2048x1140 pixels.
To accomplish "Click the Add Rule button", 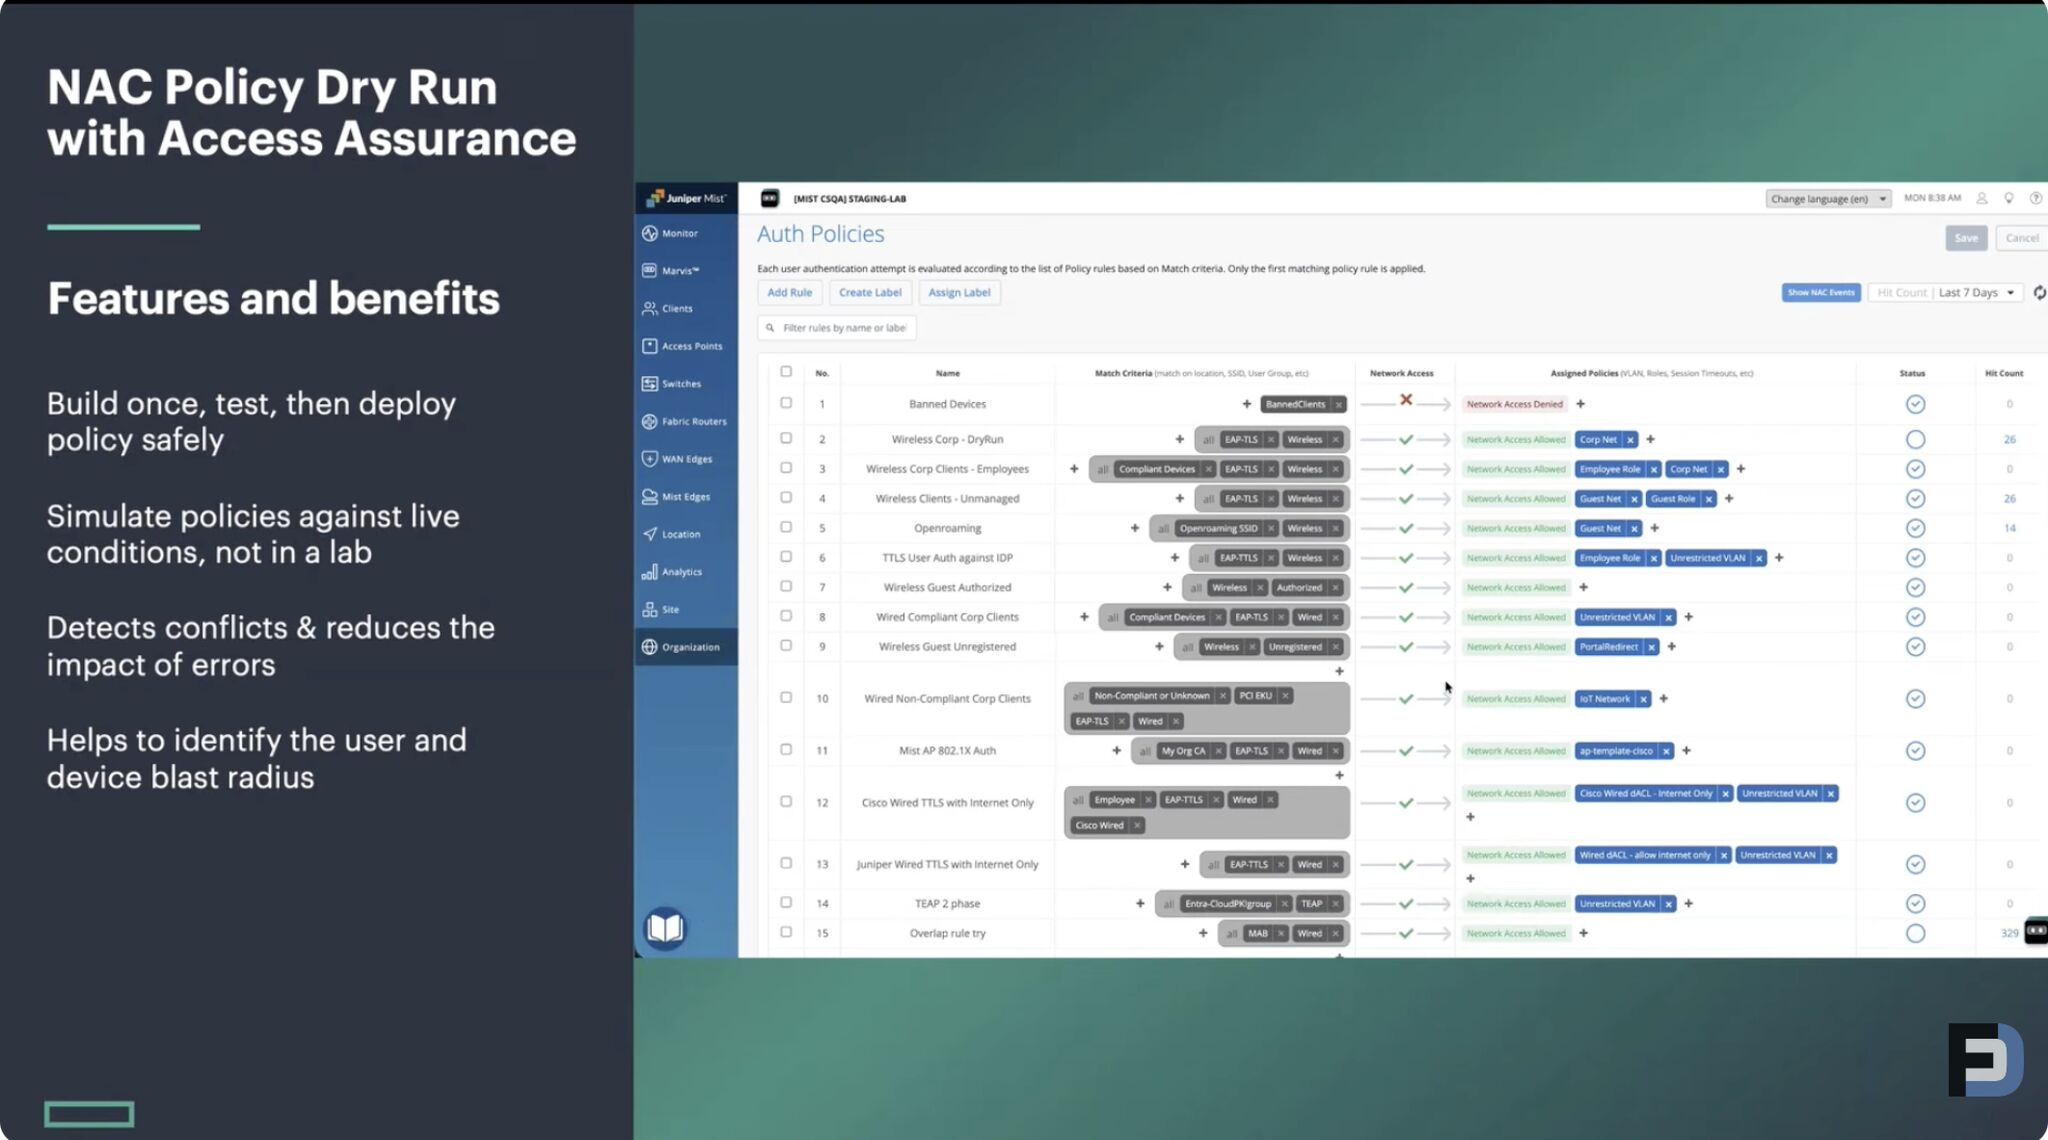I will pyautogui.click(x=790, y=293).
